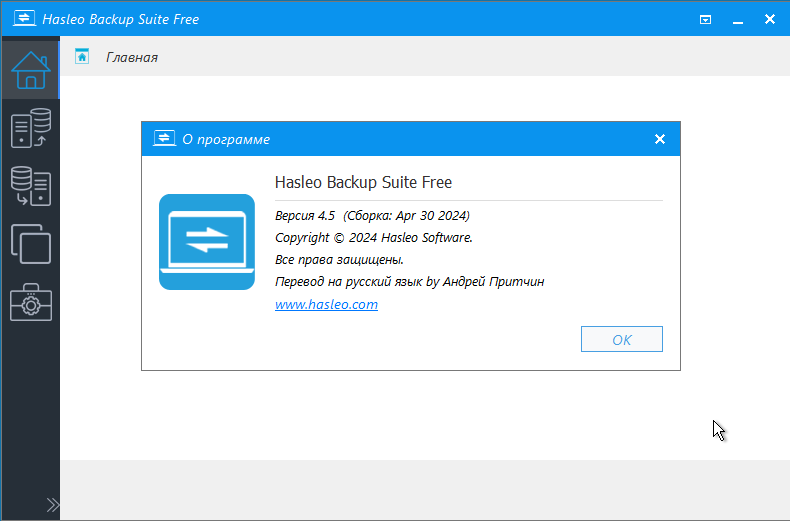Open the Backup sidebar icon
This screenshot has height=521, width=790.
(x=31, y=128)
